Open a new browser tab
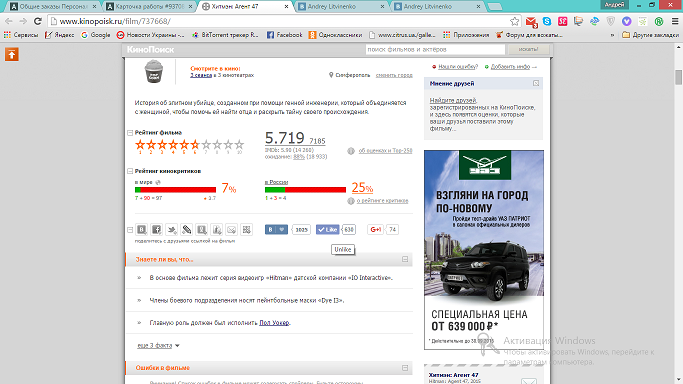This screenshot has height=384, width=683. tap(494, 7)
